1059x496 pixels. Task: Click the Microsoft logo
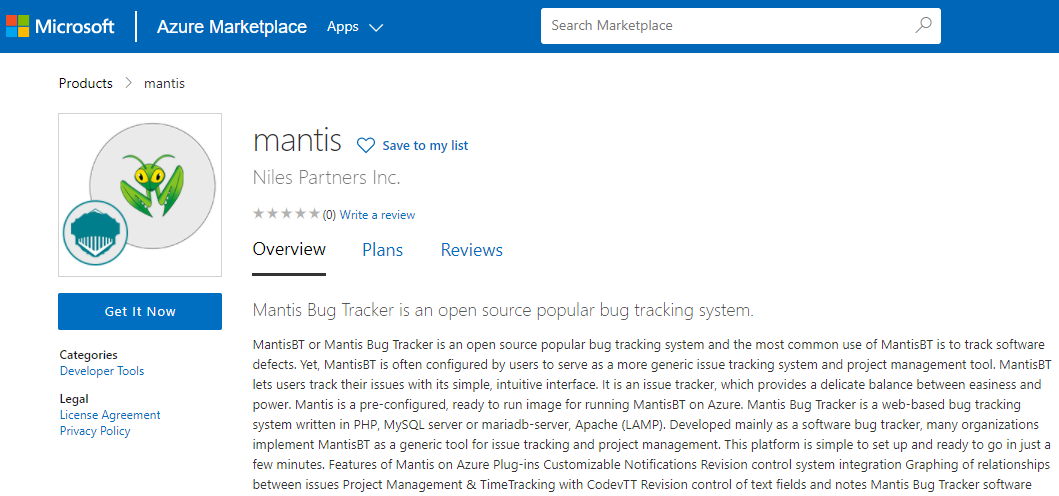pos(60,27)
